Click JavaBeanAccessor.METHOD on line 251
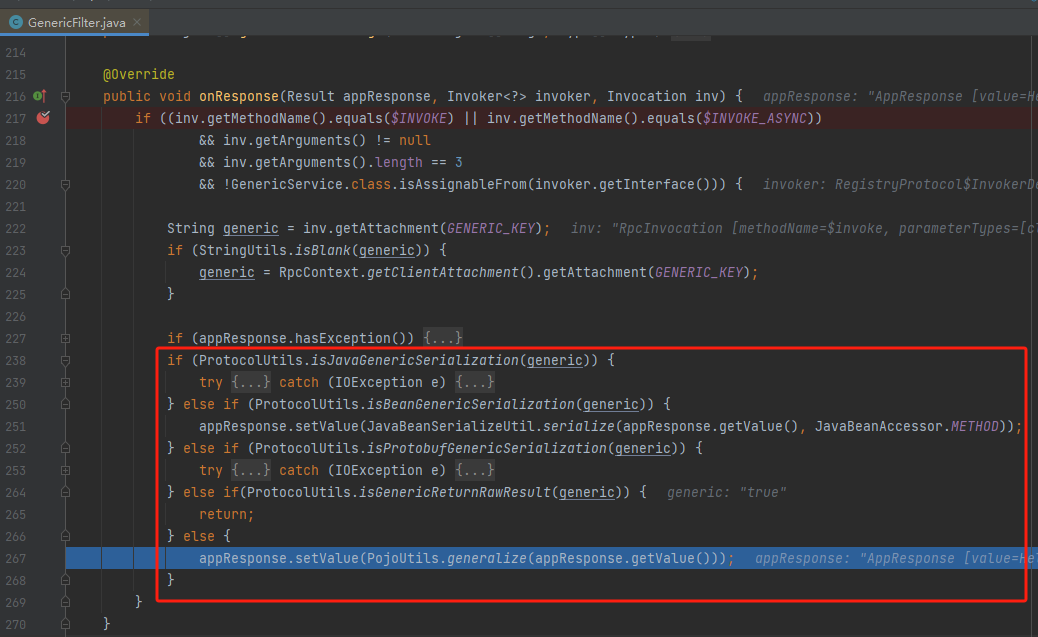 906,426
